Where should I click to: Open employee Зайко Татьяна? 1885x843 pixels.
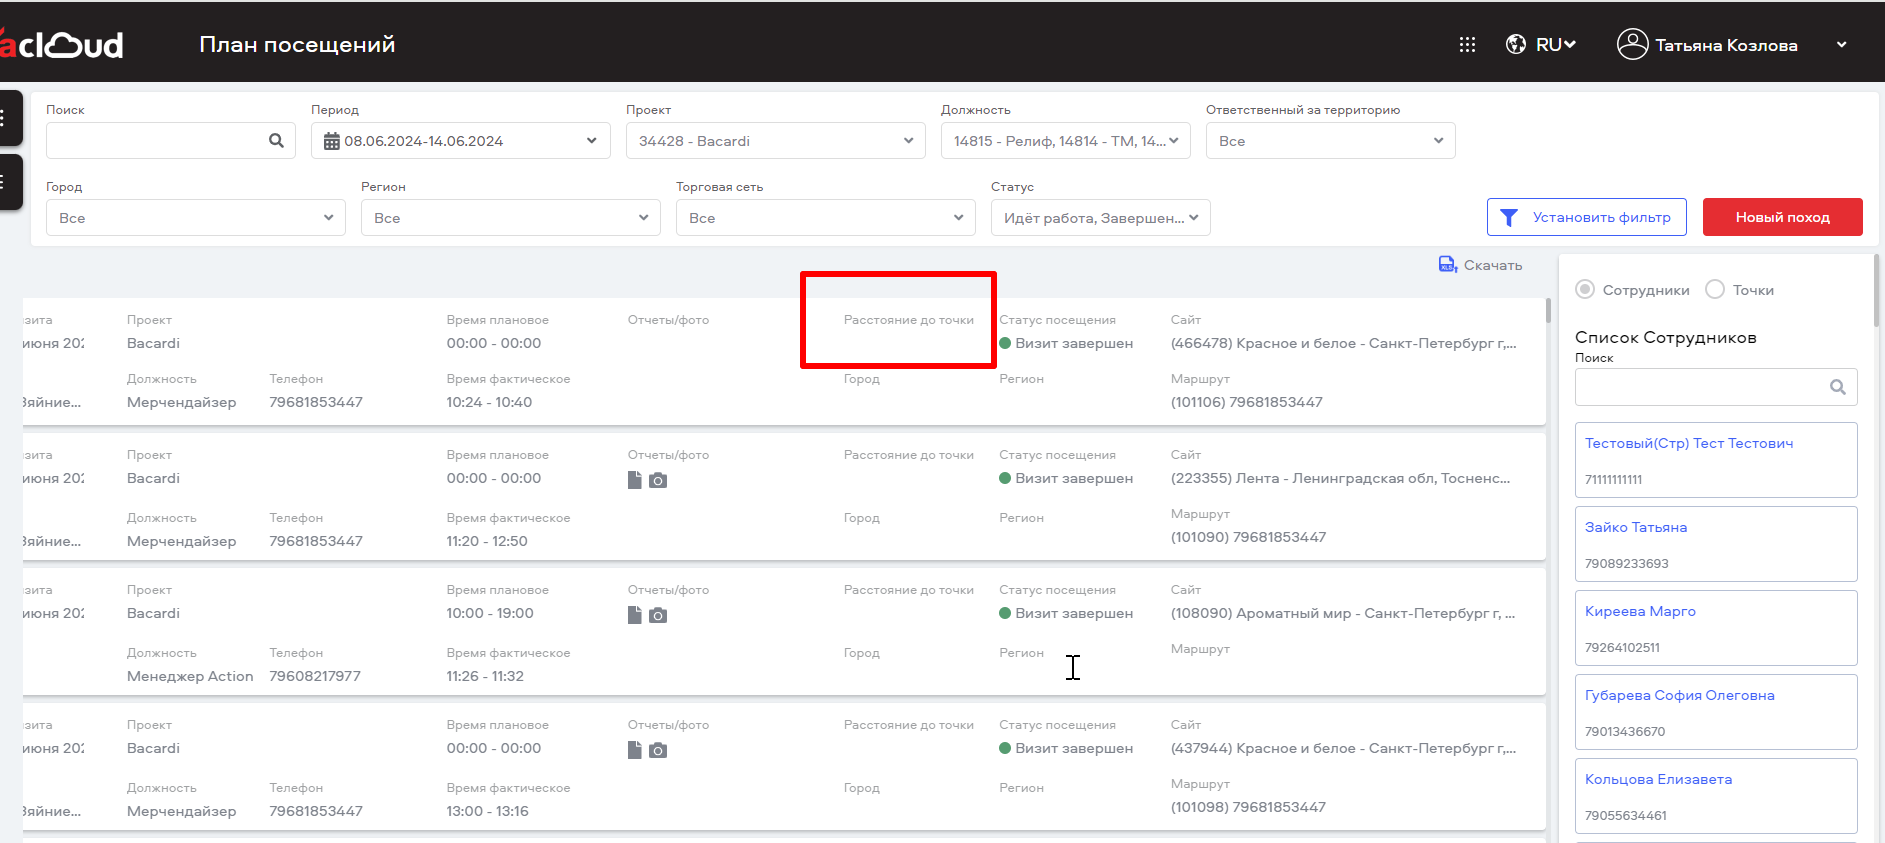1716,544
